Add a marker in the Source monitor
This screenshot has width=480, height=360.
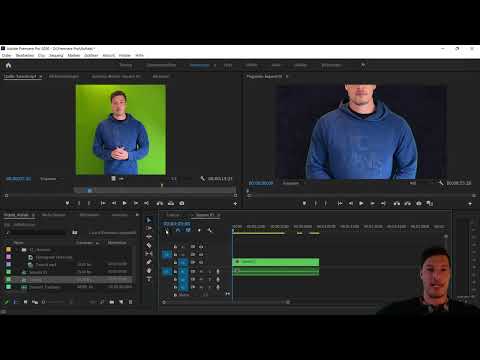coord(67,203)
